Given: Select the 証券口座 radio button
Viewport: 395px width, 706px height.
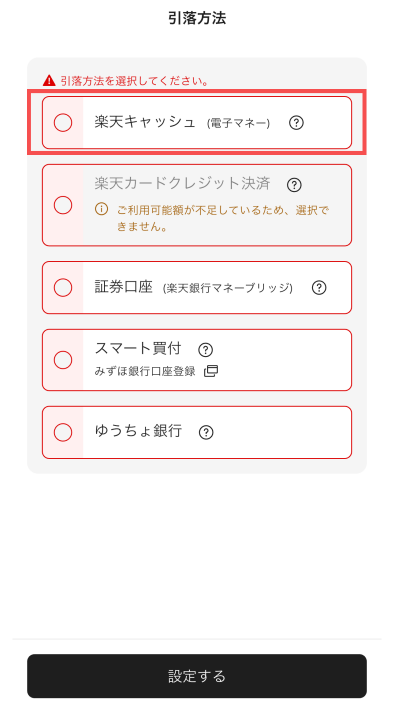Looking at the screenshot, I should coord(63,287).
